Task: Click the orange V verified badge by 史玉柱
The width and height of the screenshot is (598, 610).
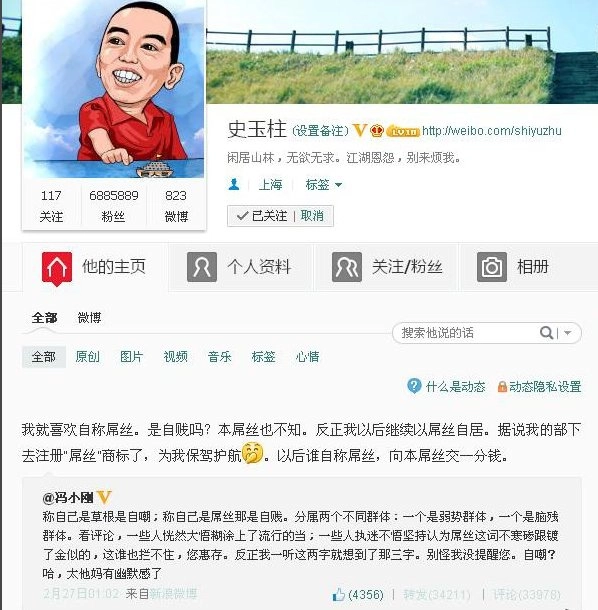Action: tap(360, 130)
